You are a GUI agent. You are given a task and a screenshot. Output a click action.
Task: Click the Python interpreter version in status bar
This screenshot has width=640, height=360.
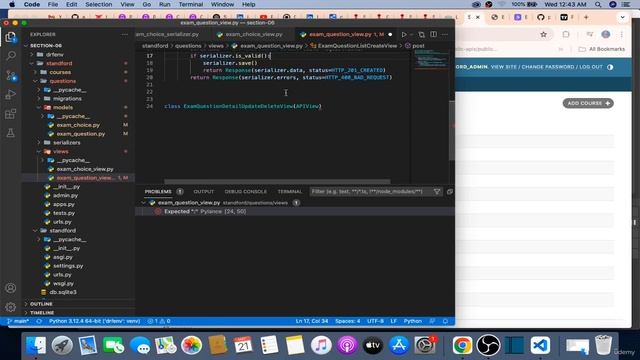pos(94,321)
